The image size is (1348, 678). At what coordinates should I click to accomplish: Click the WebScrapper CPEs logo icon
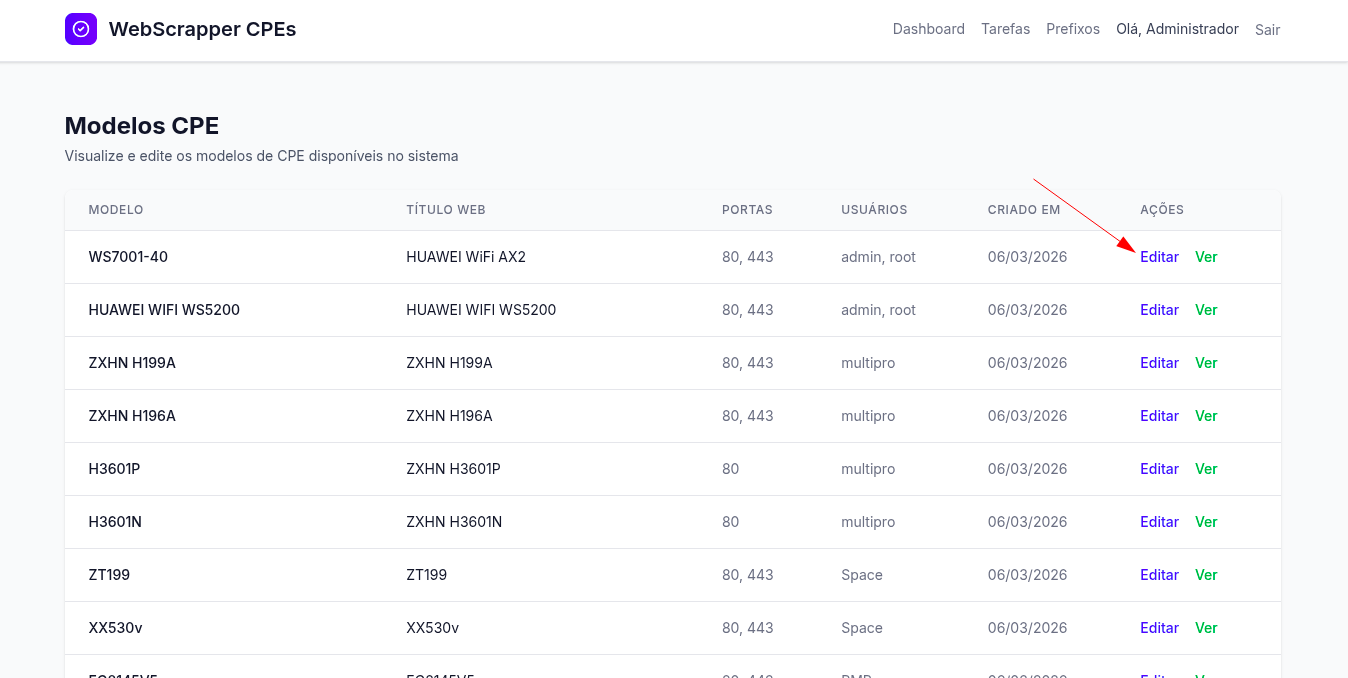coord(81,29)
